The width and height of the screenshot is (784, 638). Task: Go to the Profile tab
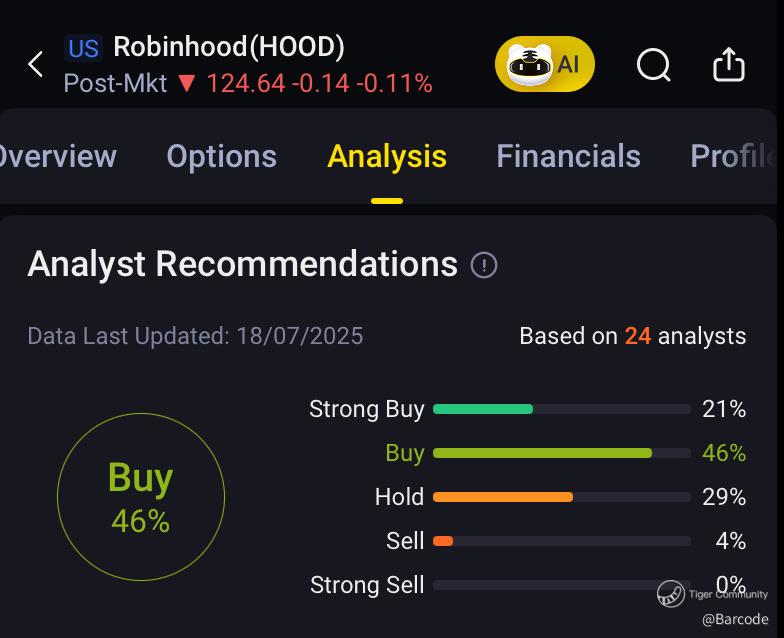(733, 156)
